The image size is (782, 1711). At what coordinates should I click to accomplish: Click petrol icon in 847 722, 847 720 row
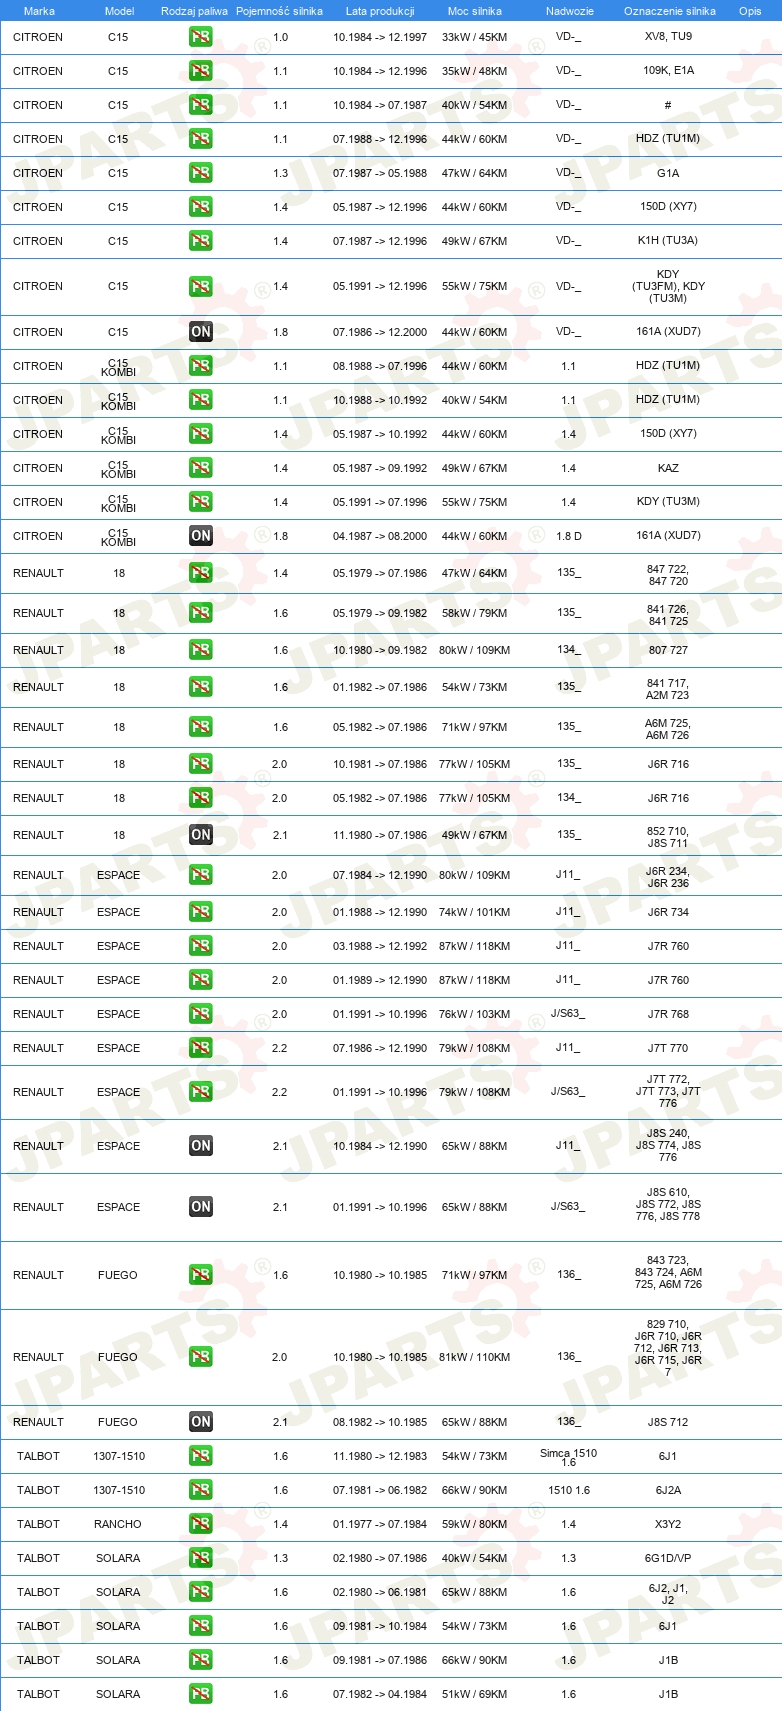200,573
